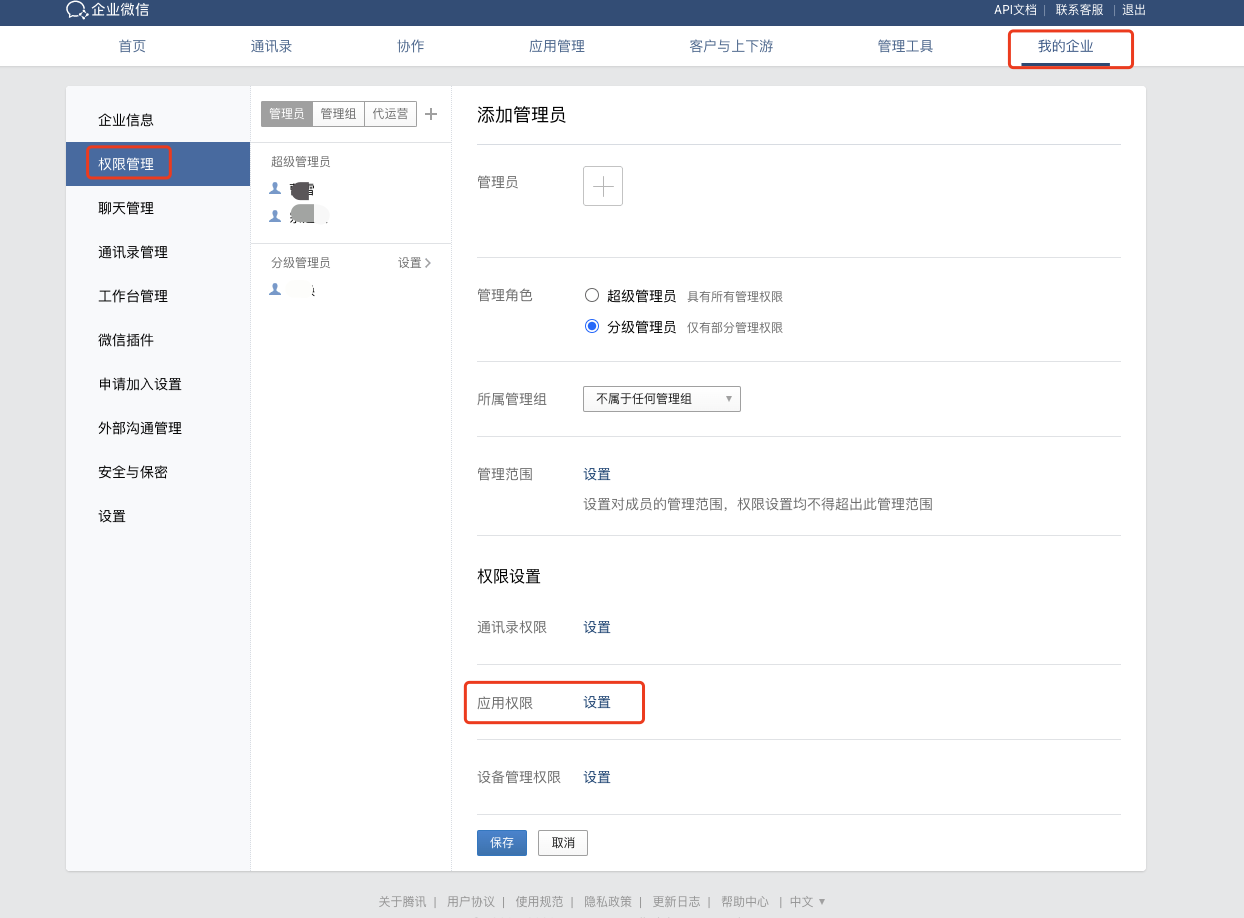Open the 中文 language dropdown in footer

[x=808, y=901]
